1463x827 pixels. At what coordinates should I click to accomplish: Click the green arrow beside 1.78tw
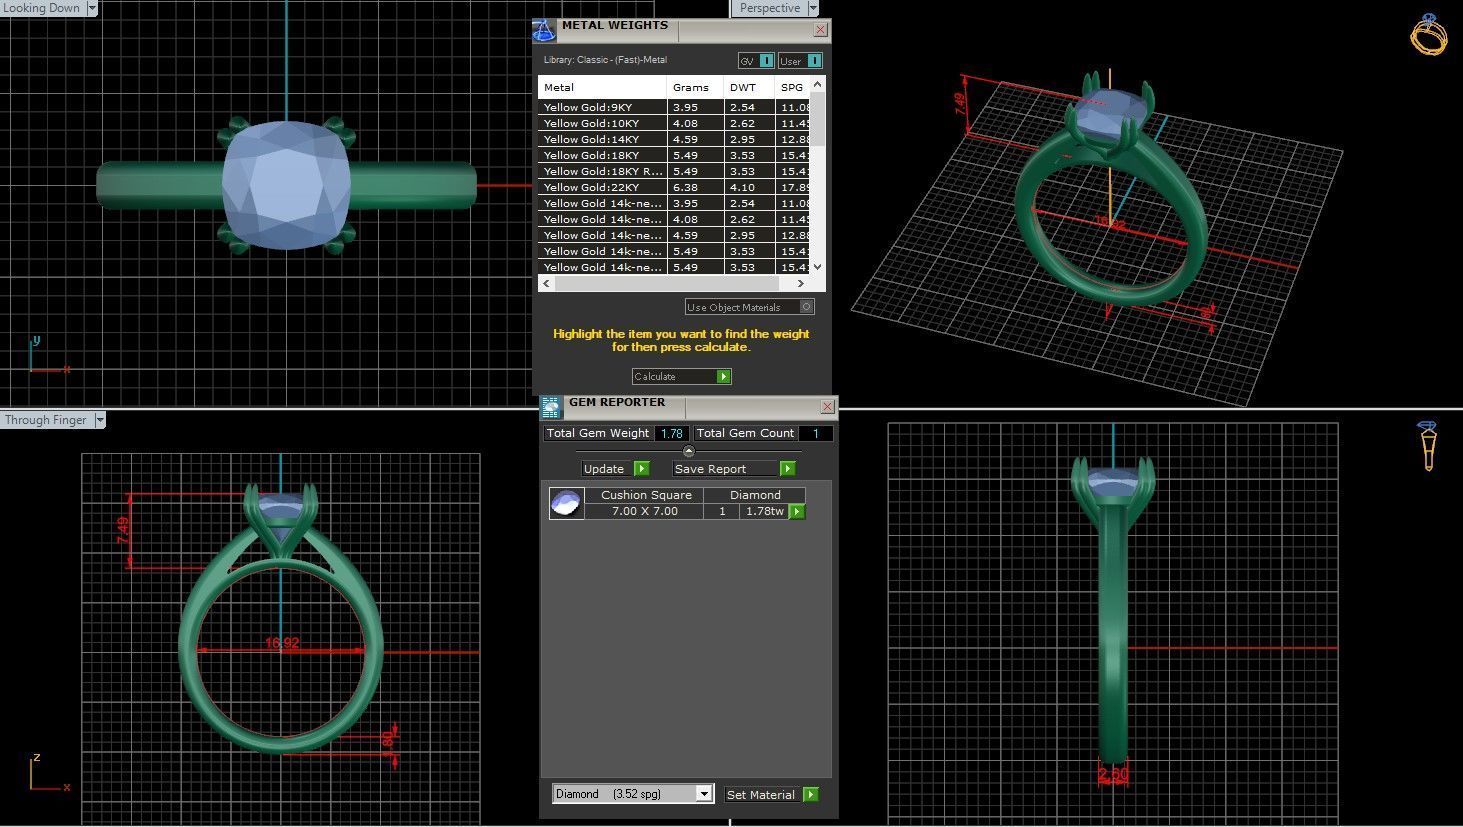tap(797, 512)
